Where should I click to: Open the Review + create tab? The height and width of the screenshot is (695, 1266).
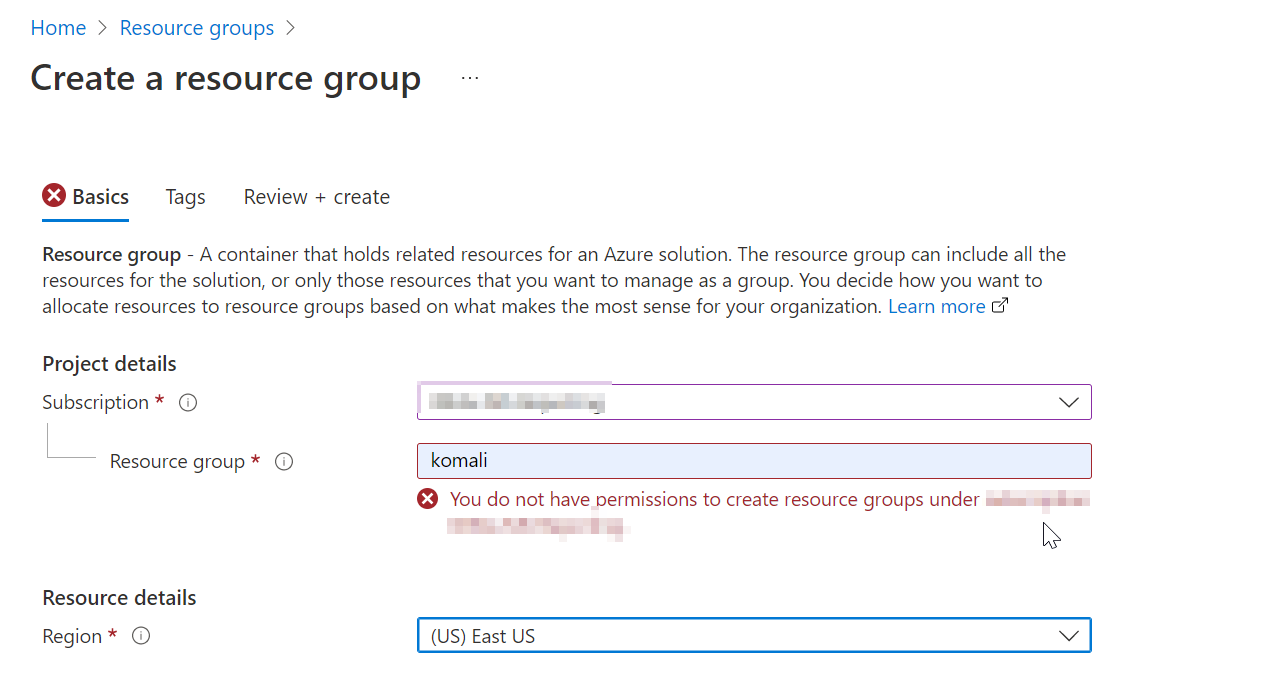click(317, 197)
